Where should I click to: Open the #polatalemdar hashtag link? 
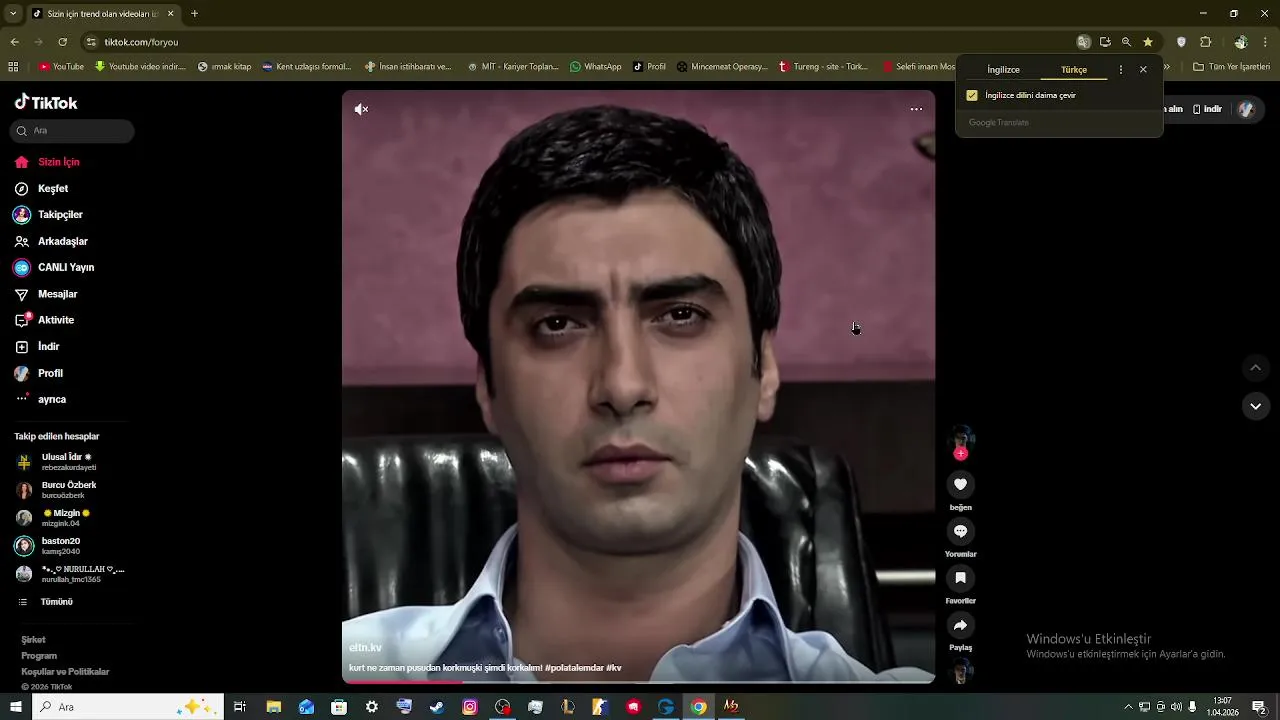(x=574, y=668)
